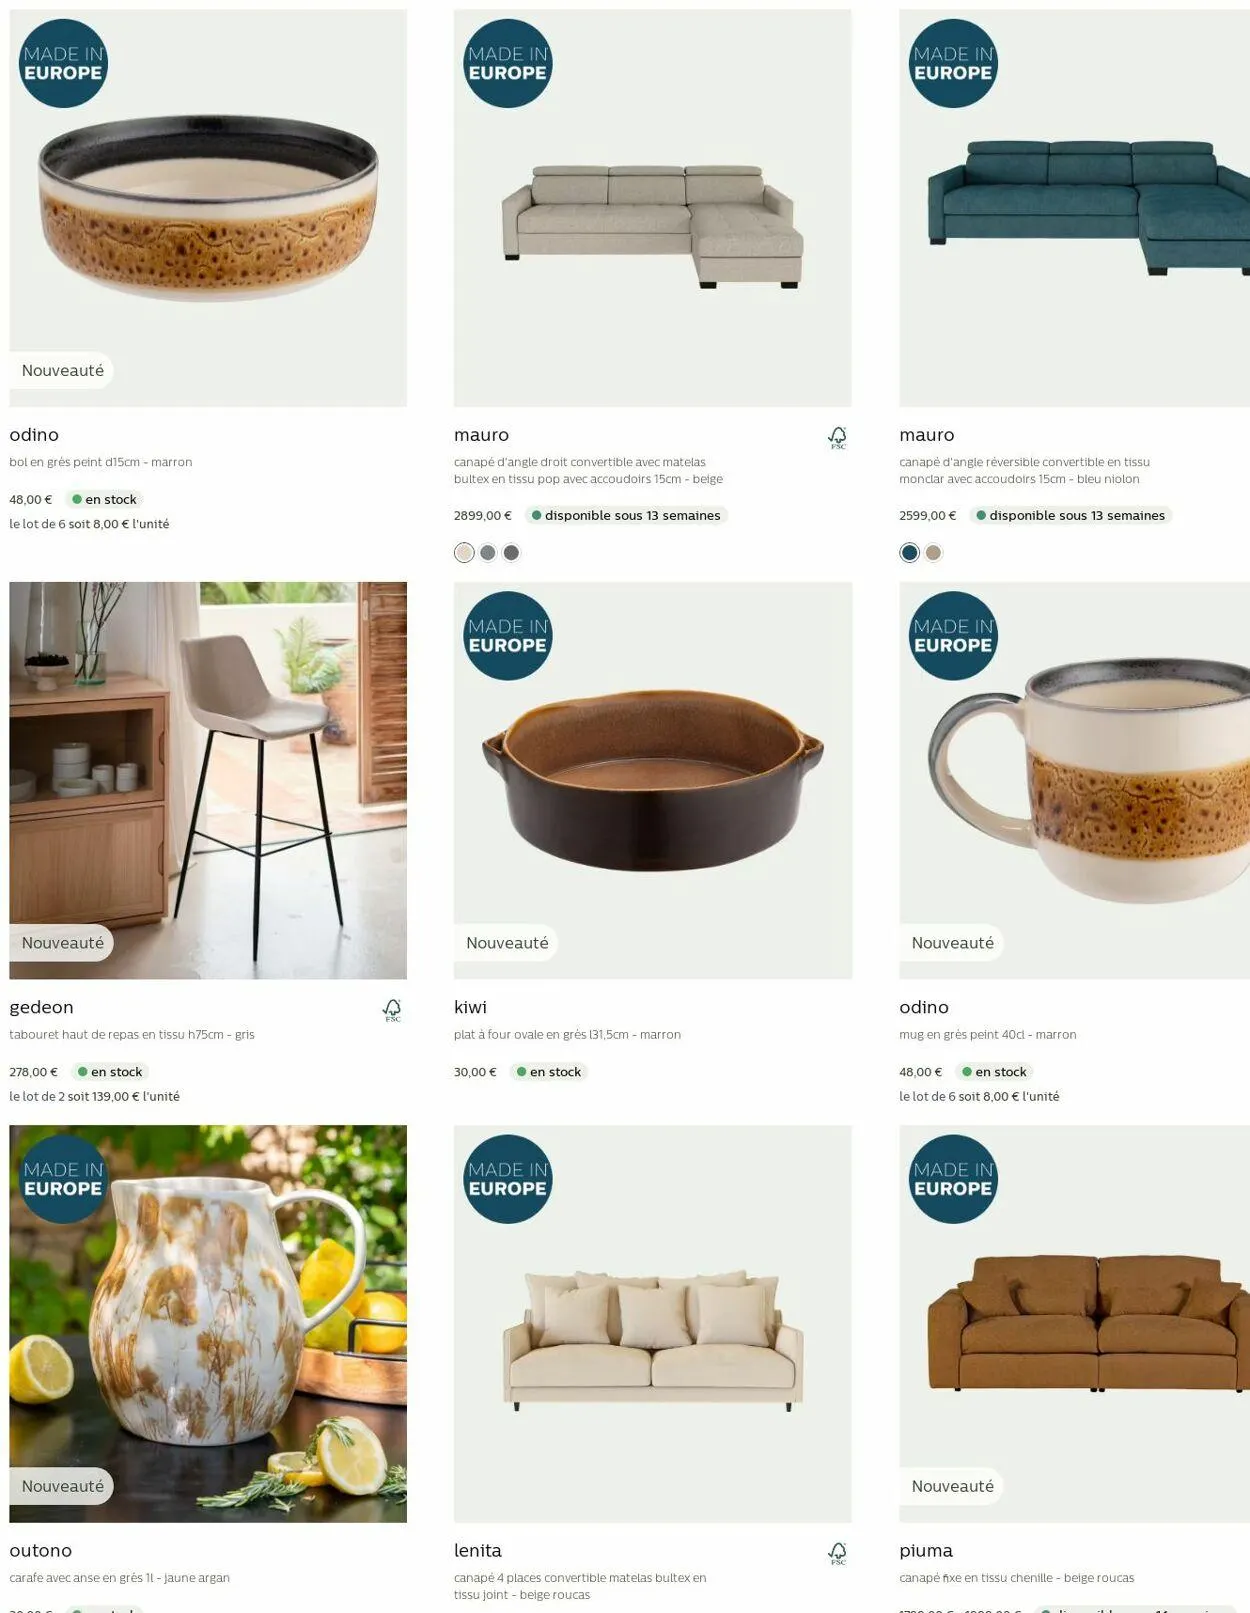
Task: Click Nouveauté tag on kiwi oven dish
Action: pyautogui.click(x=507, y=943)
